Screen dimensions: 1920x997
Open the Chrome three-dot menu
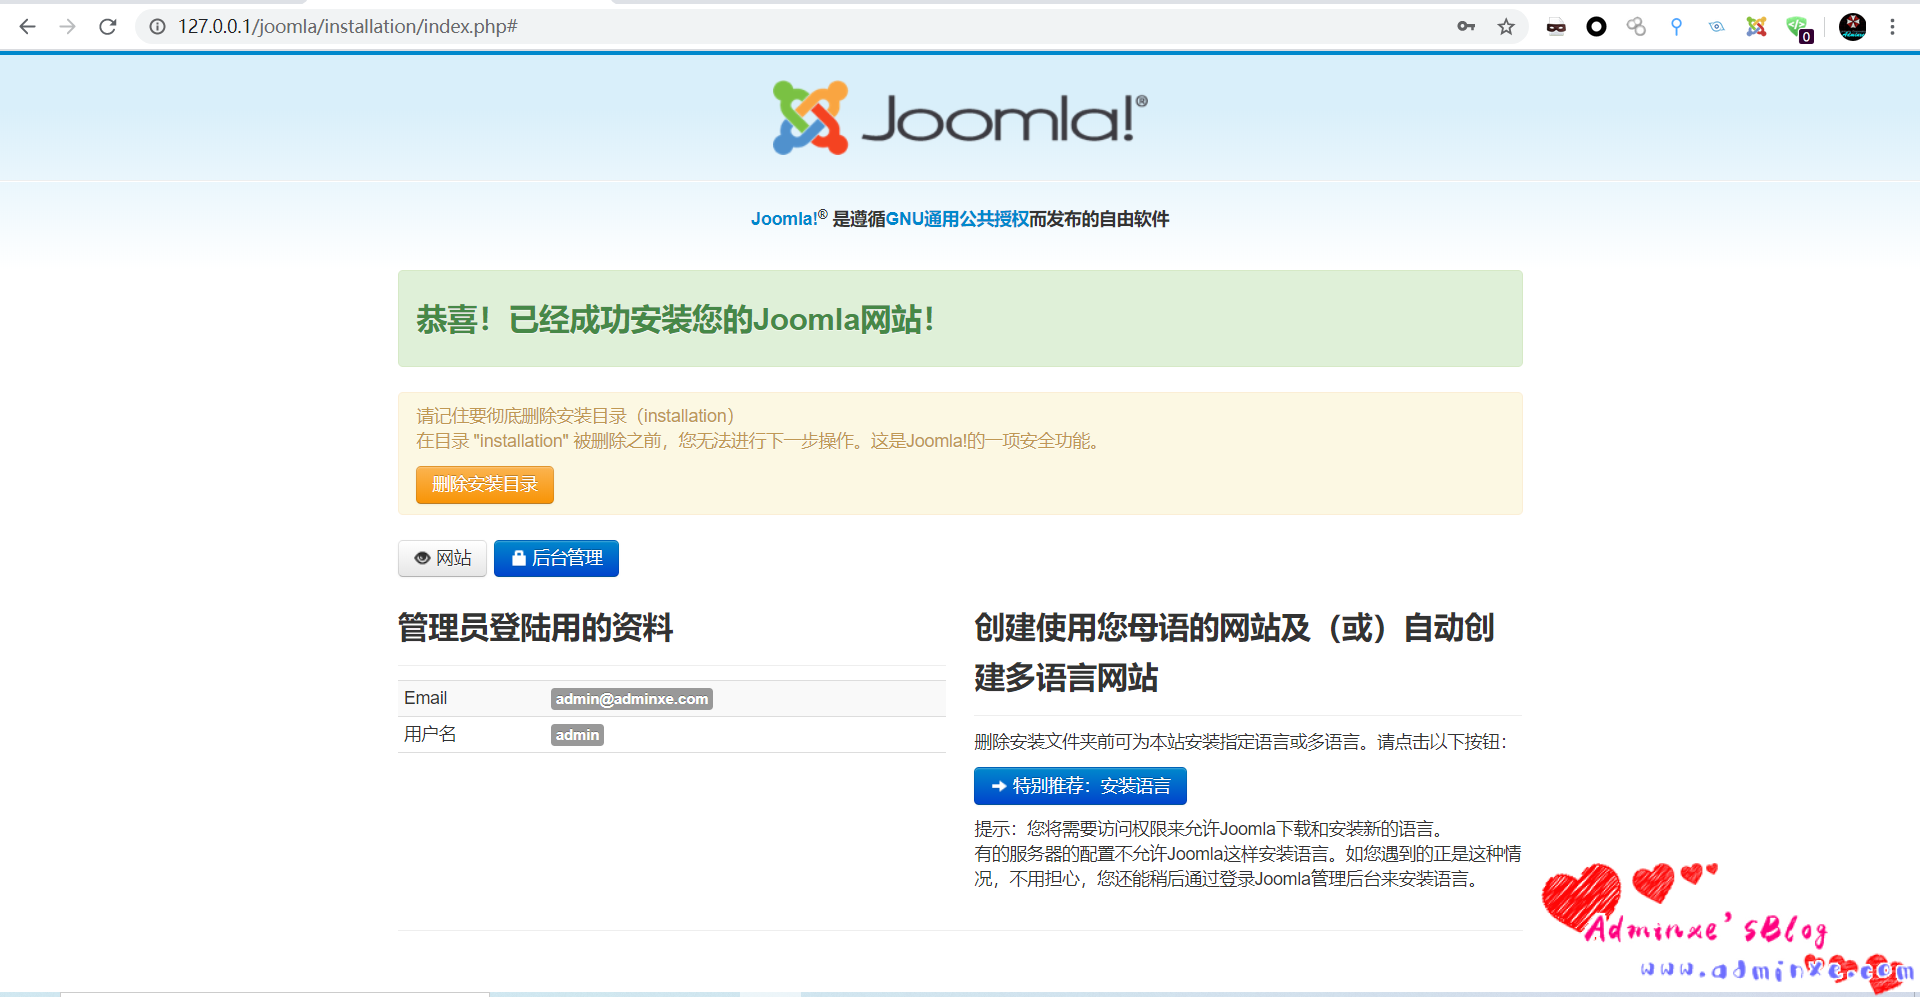click(1892, 27)
